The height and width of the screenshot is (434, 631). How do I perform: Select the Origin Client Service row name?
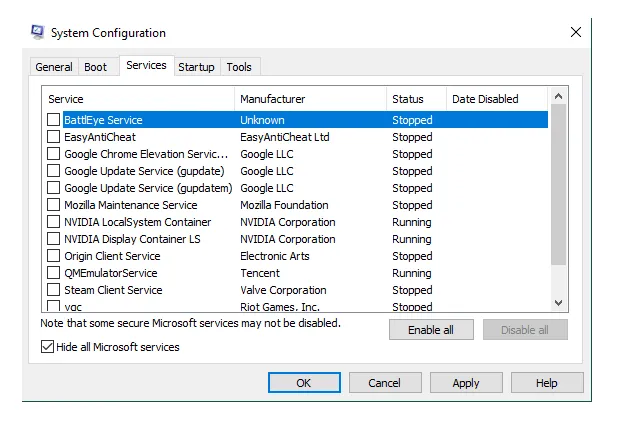tap(112, 256)
